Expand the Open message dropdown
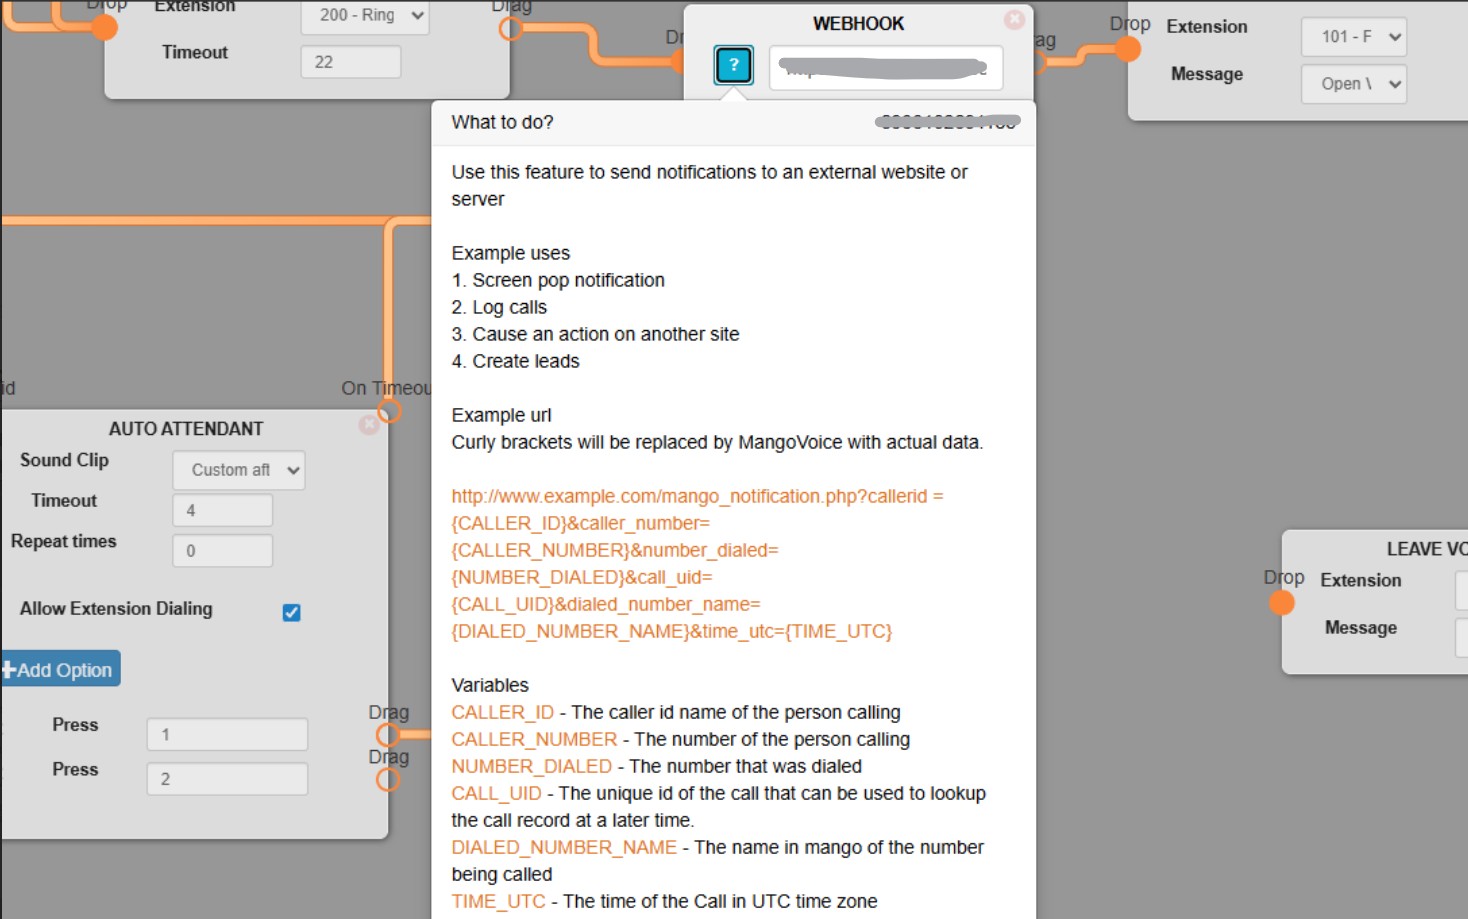The image size is (1468, 919). pos(1353,84)
